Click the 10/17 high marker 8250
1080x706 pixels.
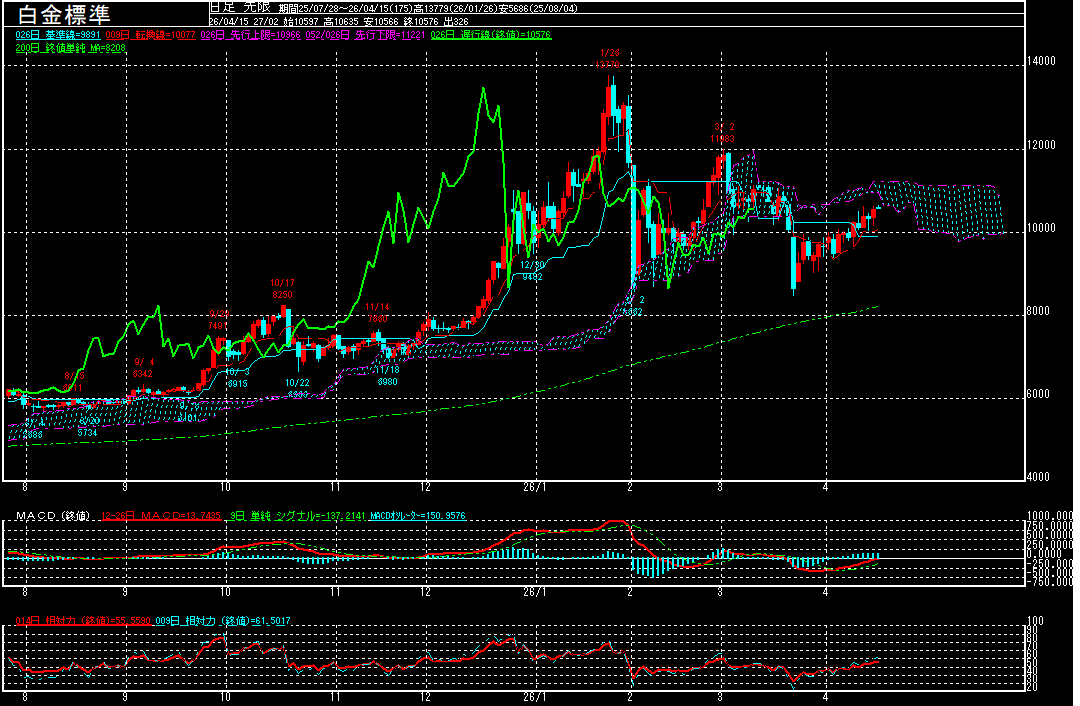click(x=282, y=289)
